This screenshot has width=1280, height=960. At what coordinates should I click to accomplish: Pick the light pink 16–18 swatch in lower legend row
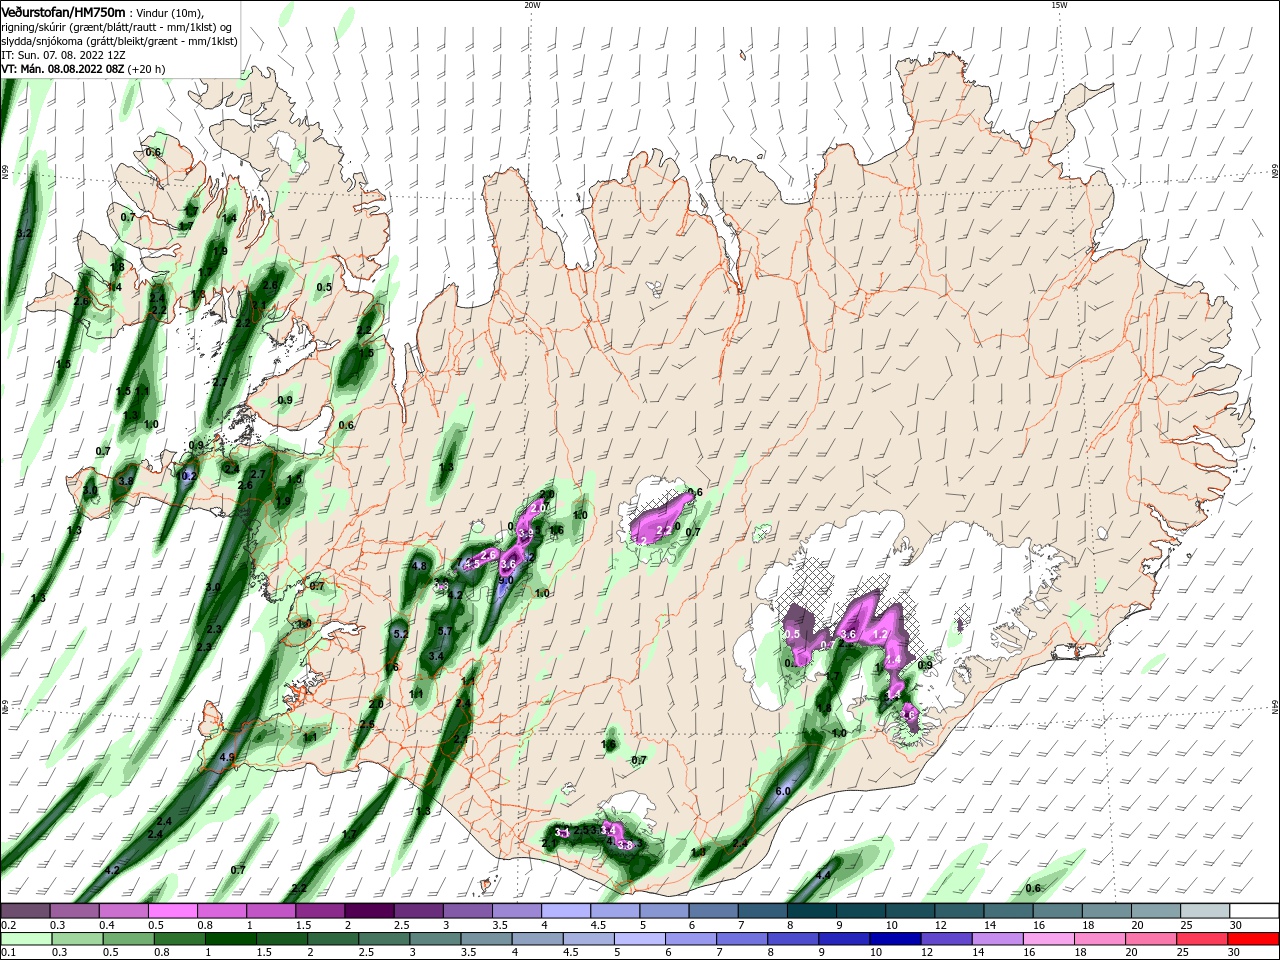[1048, 939]
